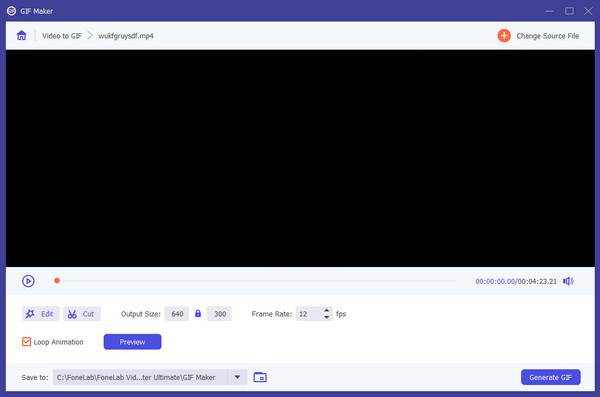Maximize the GIF Maker window
The image size is (600, 397).
[569, 11]
